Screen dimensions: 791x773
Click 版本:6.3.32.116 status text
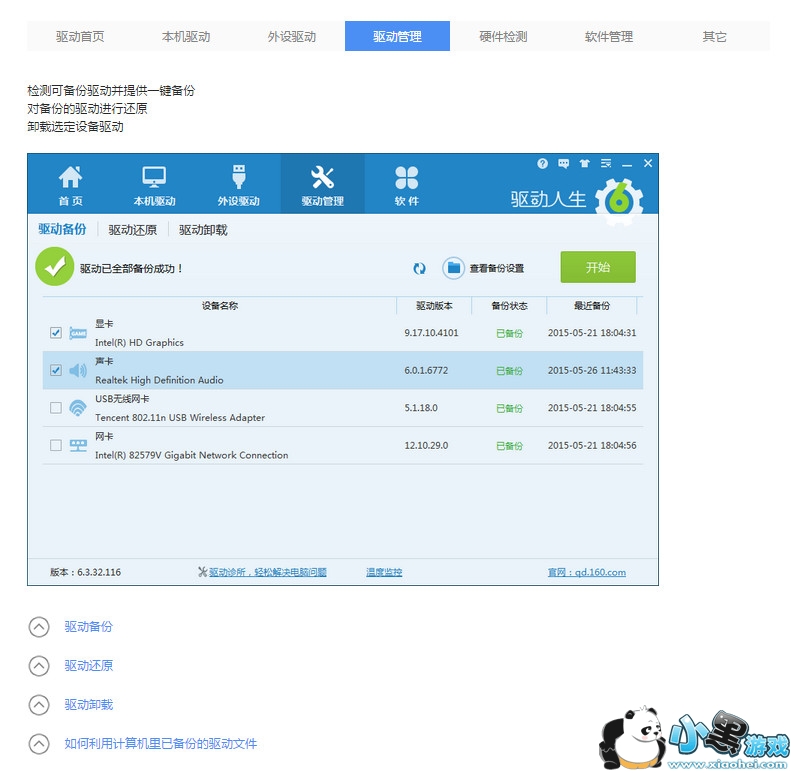tap(85, 572)
